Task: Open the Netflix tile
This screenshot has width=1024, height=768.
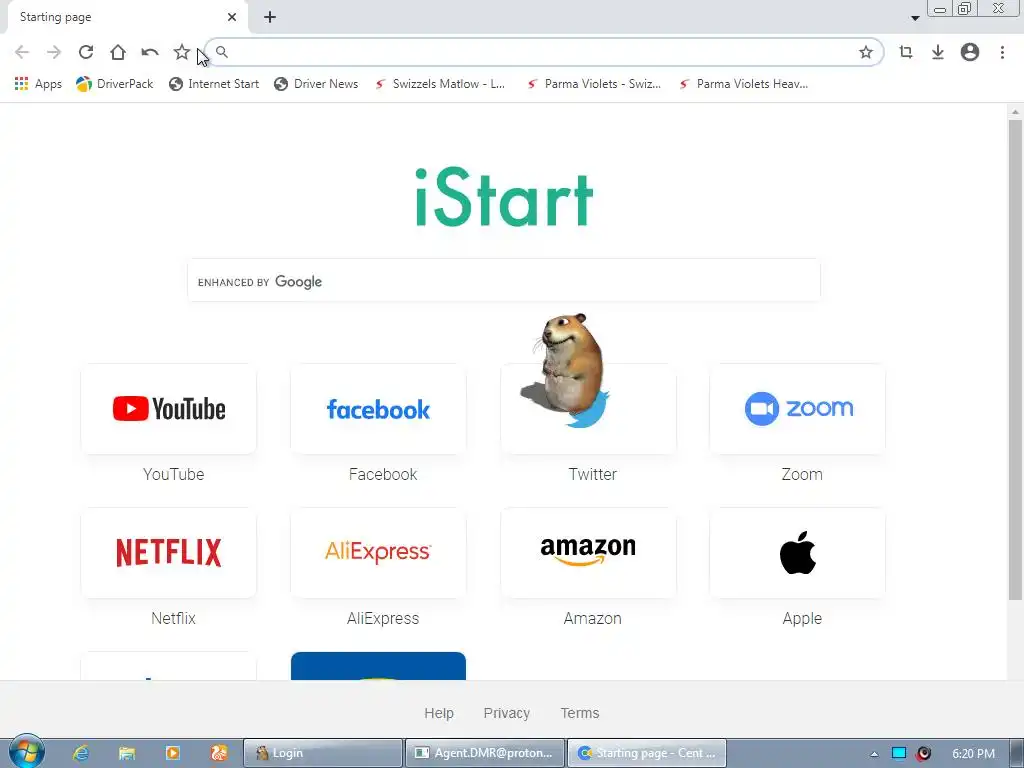Action: pyautogui.click(x=168, y=552)
